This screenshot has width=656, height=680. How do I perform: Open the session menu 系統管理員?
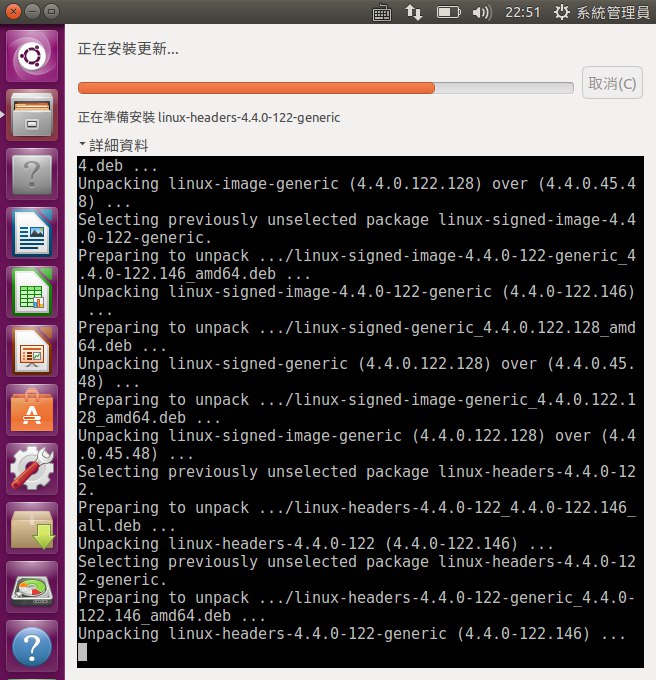602,12
